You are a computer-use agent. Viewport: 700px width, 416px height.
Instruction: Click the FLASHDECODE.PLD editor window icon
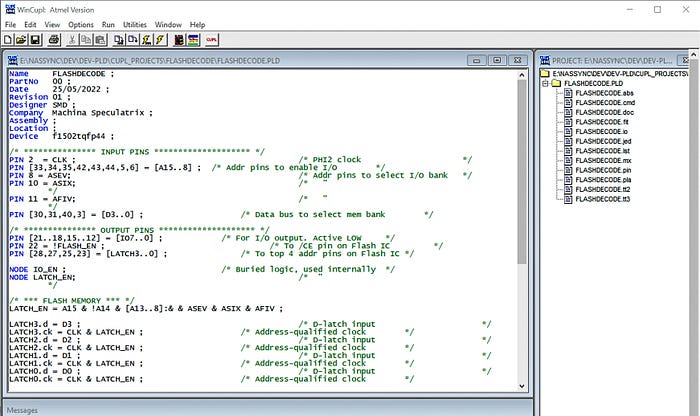tap(12, 60)
